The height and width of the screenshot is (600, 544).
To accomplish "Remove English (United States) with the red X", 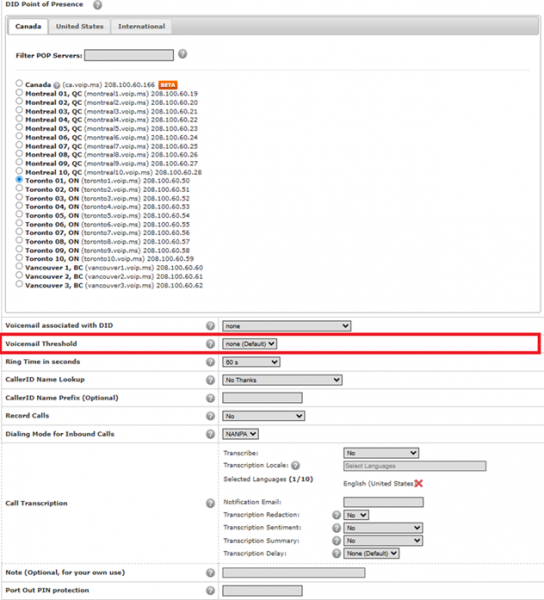I will point(419,483).
